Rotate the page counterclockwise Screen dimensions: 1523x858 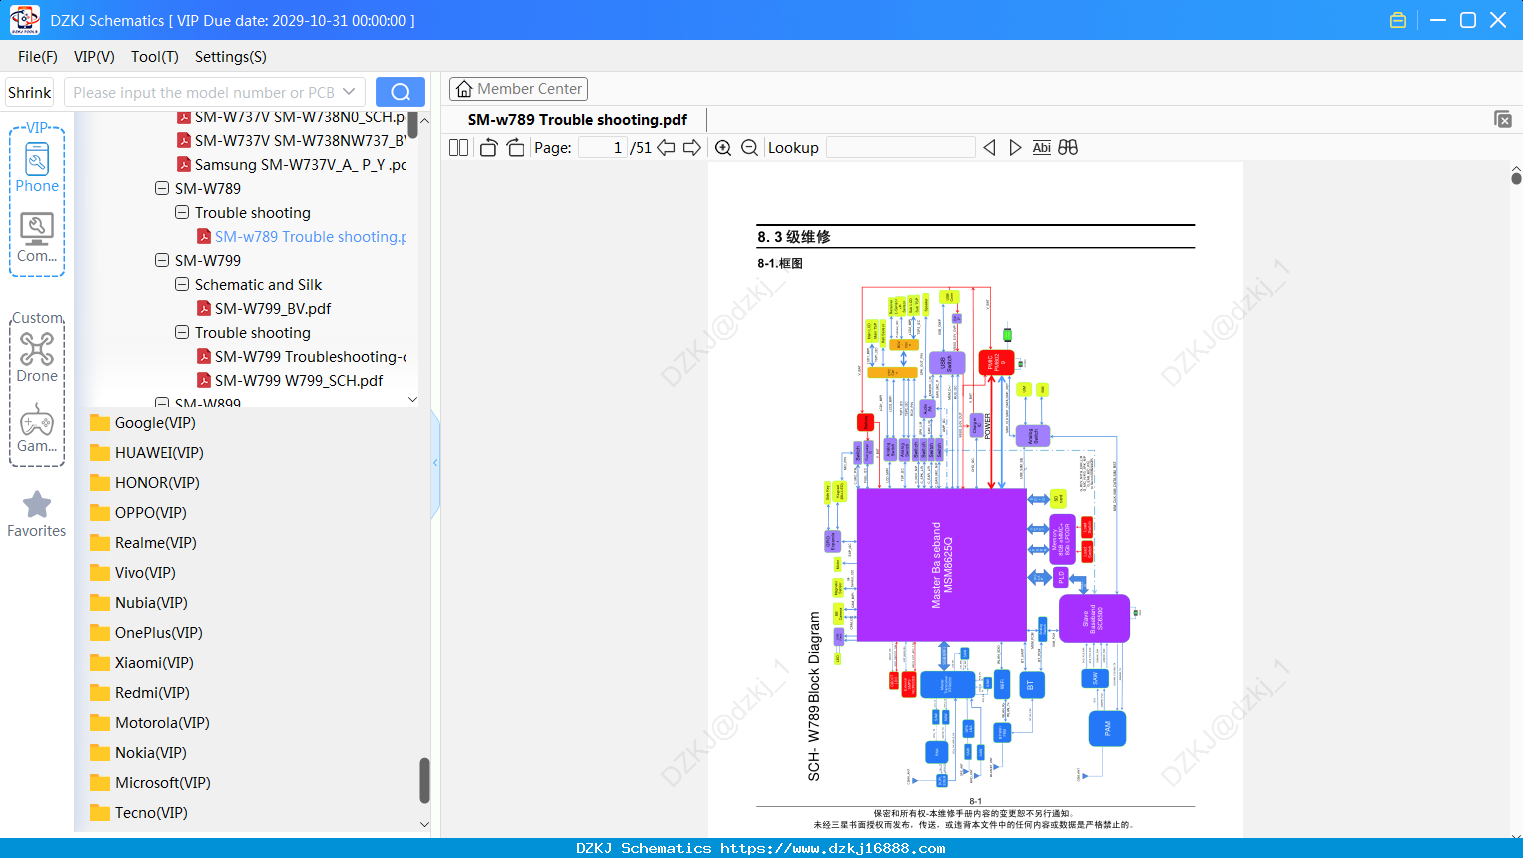488,148
